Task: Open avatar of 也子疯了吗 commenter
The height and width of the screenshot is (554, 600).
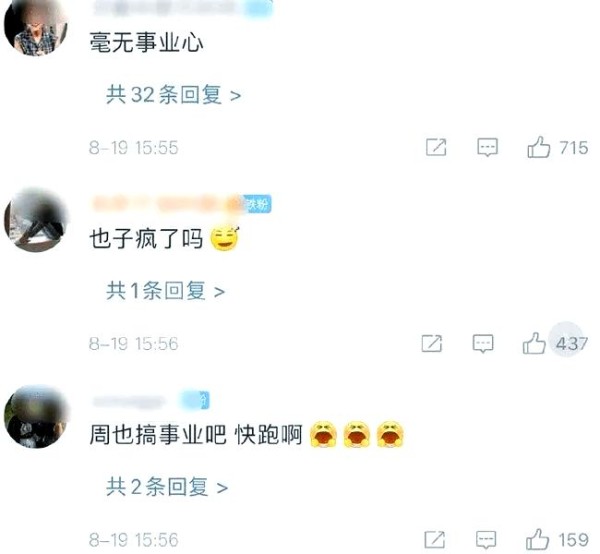Action: [x=36, y=220]
